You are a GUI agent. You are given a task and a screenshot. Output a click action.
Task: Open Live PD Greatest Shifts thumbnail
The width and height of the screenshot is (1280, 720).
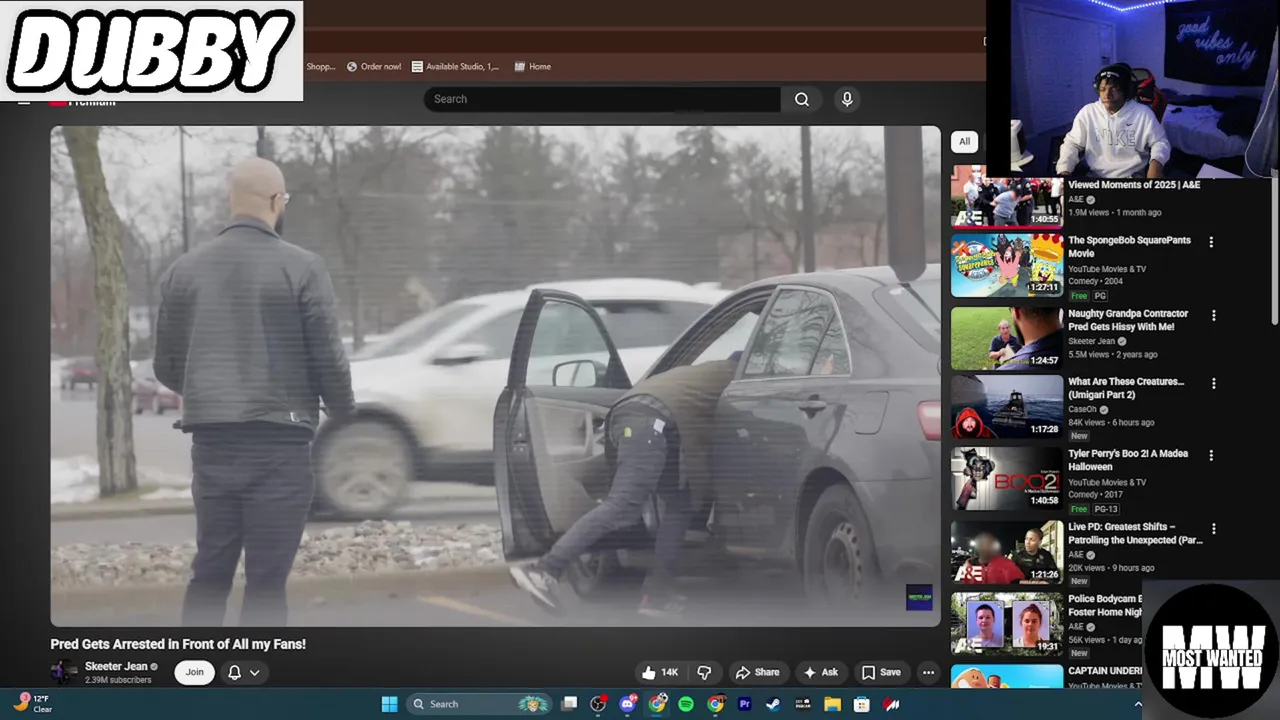[x=1006, y=551]
